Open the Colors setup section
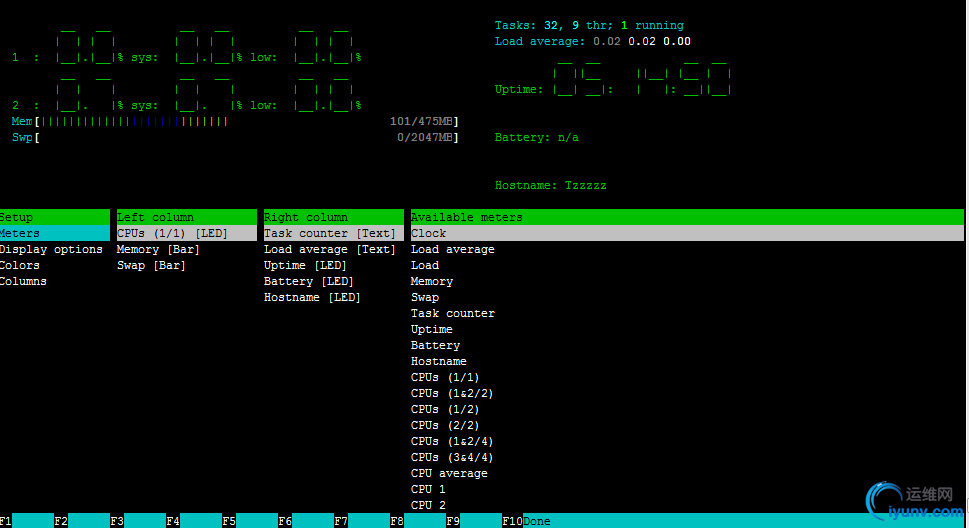Screen dimensions: 969x528 (20, 265)
